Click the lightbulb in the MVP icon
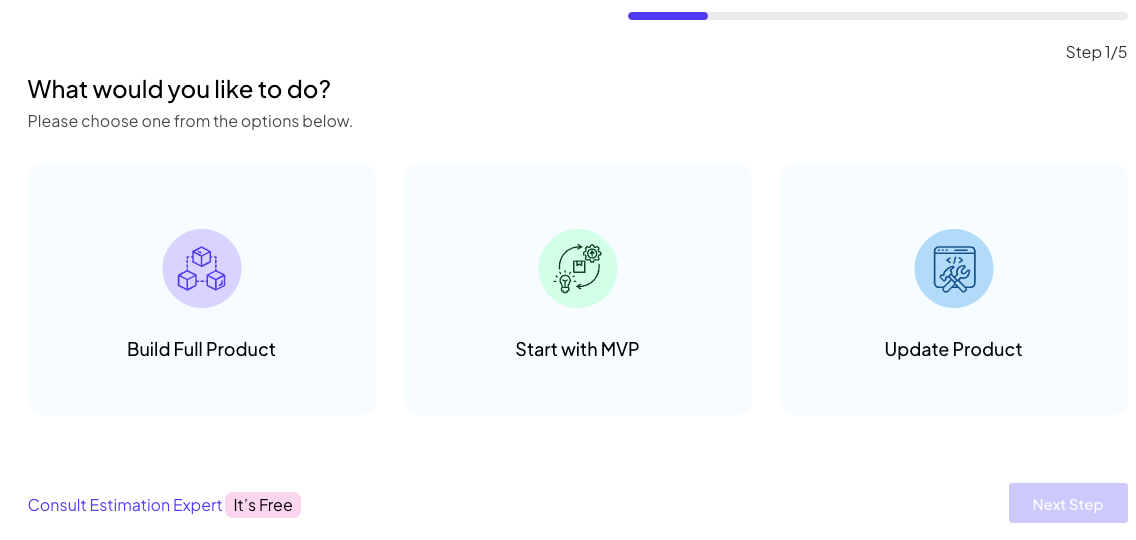This screenshot has width=1136, height=540. click(x=564, y=282)
